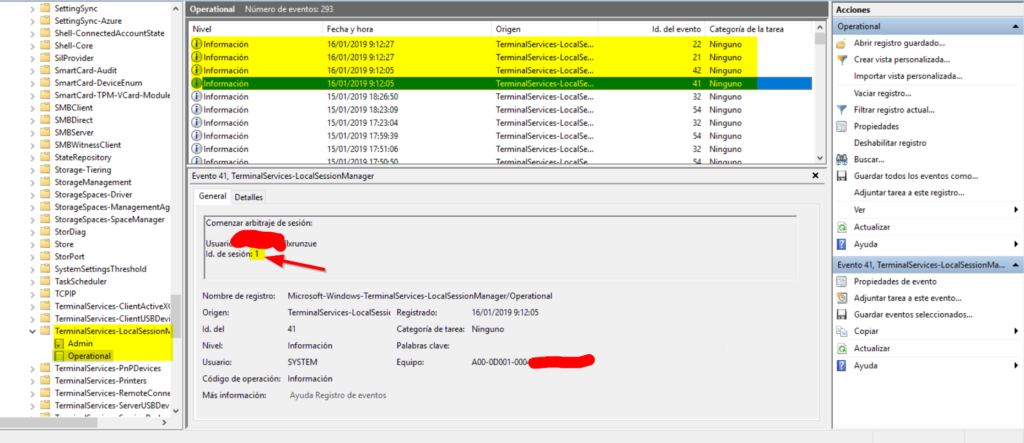The width and height of the screenshot is (1024, 443).
Task: Click Importar vista personalizada action
Action: (908, 76)
